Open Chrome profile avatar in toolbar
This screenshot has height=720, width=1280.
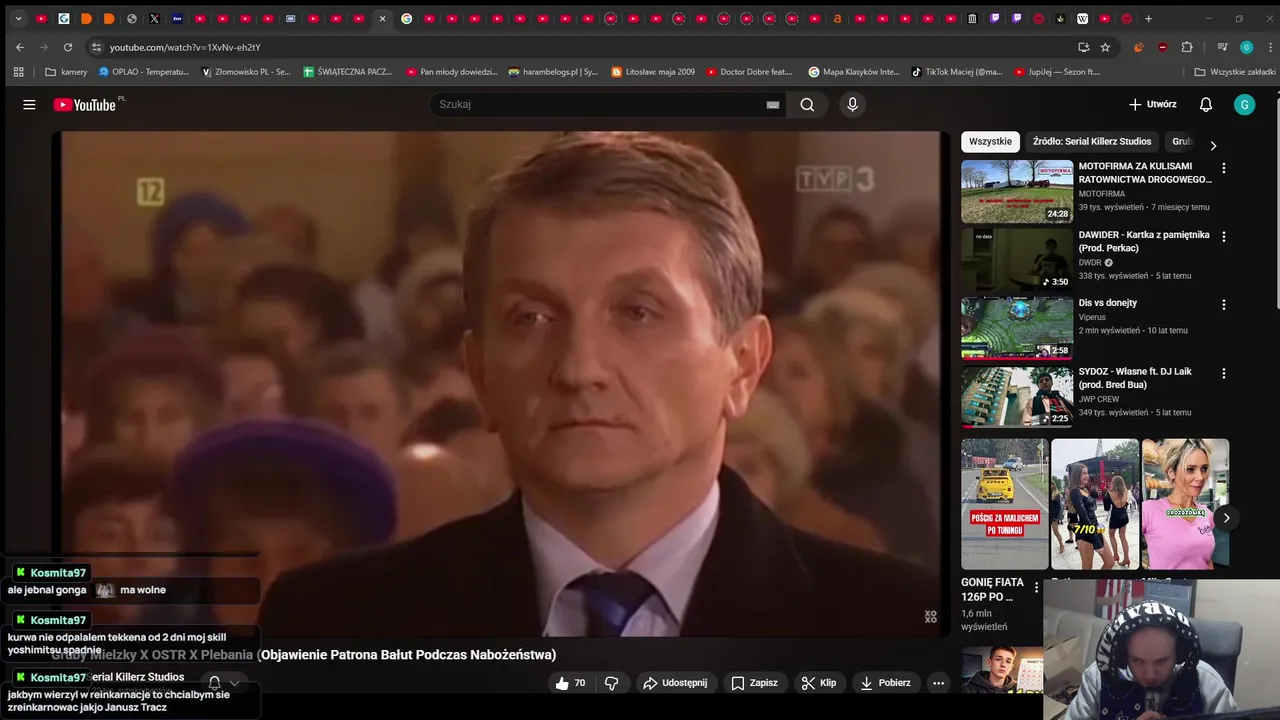(x=1246, y=47)
